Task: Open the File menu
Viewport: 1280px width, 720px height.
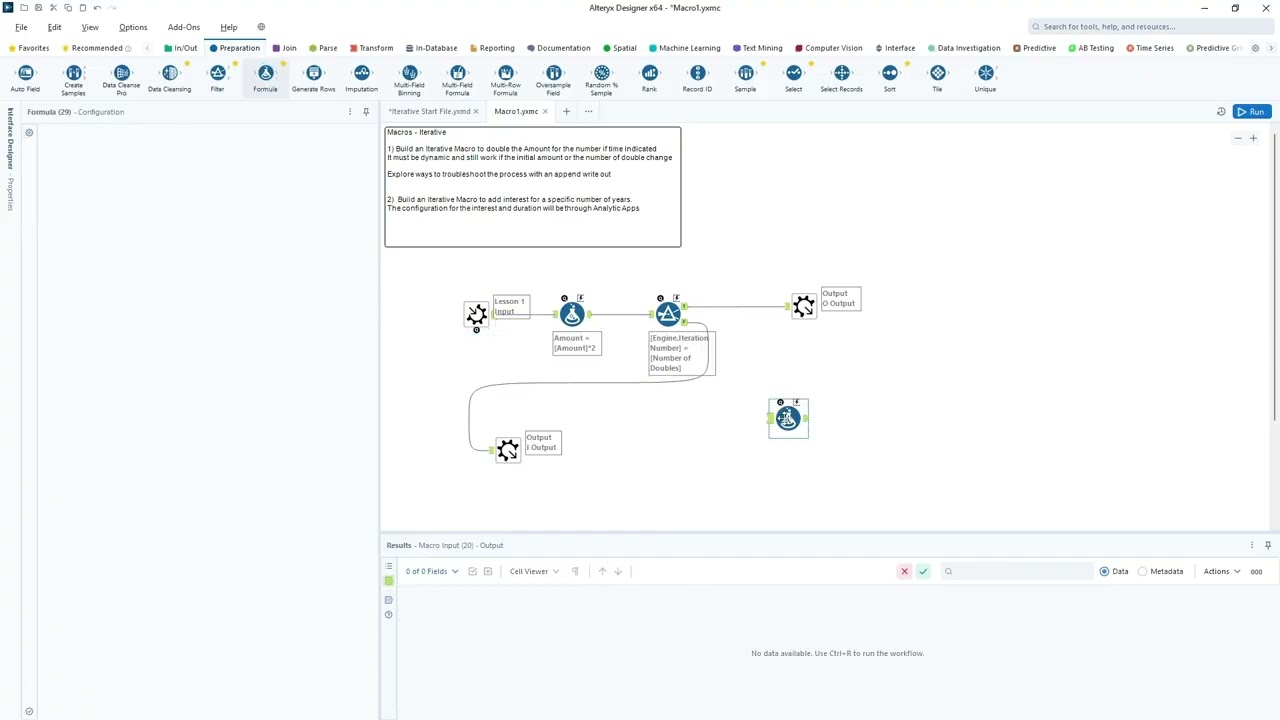Action: pyautogui.click(x=21, y=27)
